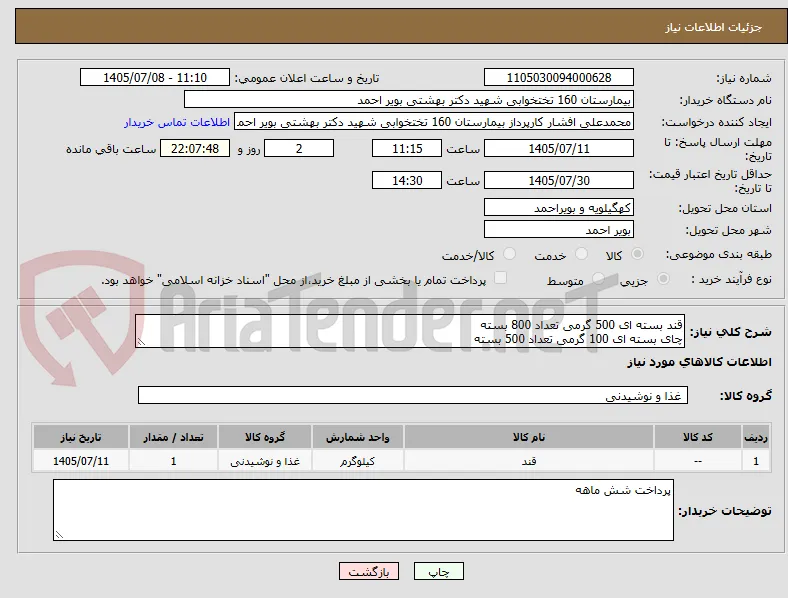
Task: Click the شماره نیاز field 1105030094000628
Action: (558, 77)
